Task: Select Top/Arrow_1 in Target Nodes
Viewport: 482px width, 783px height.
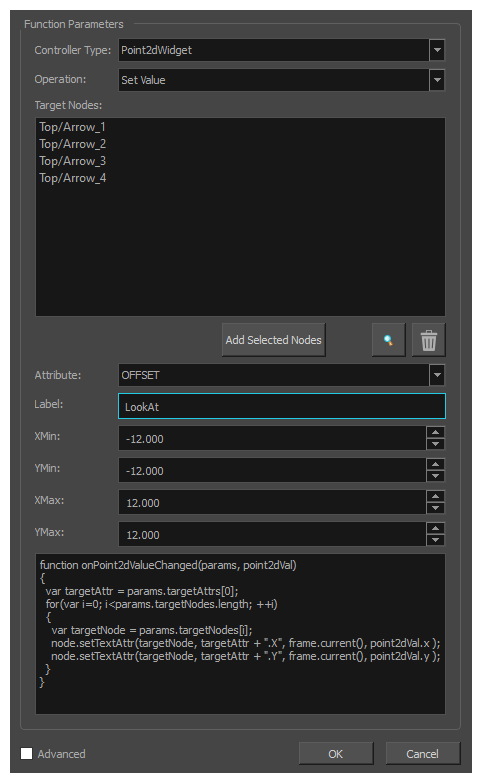Action: click(x=72, y=127)
